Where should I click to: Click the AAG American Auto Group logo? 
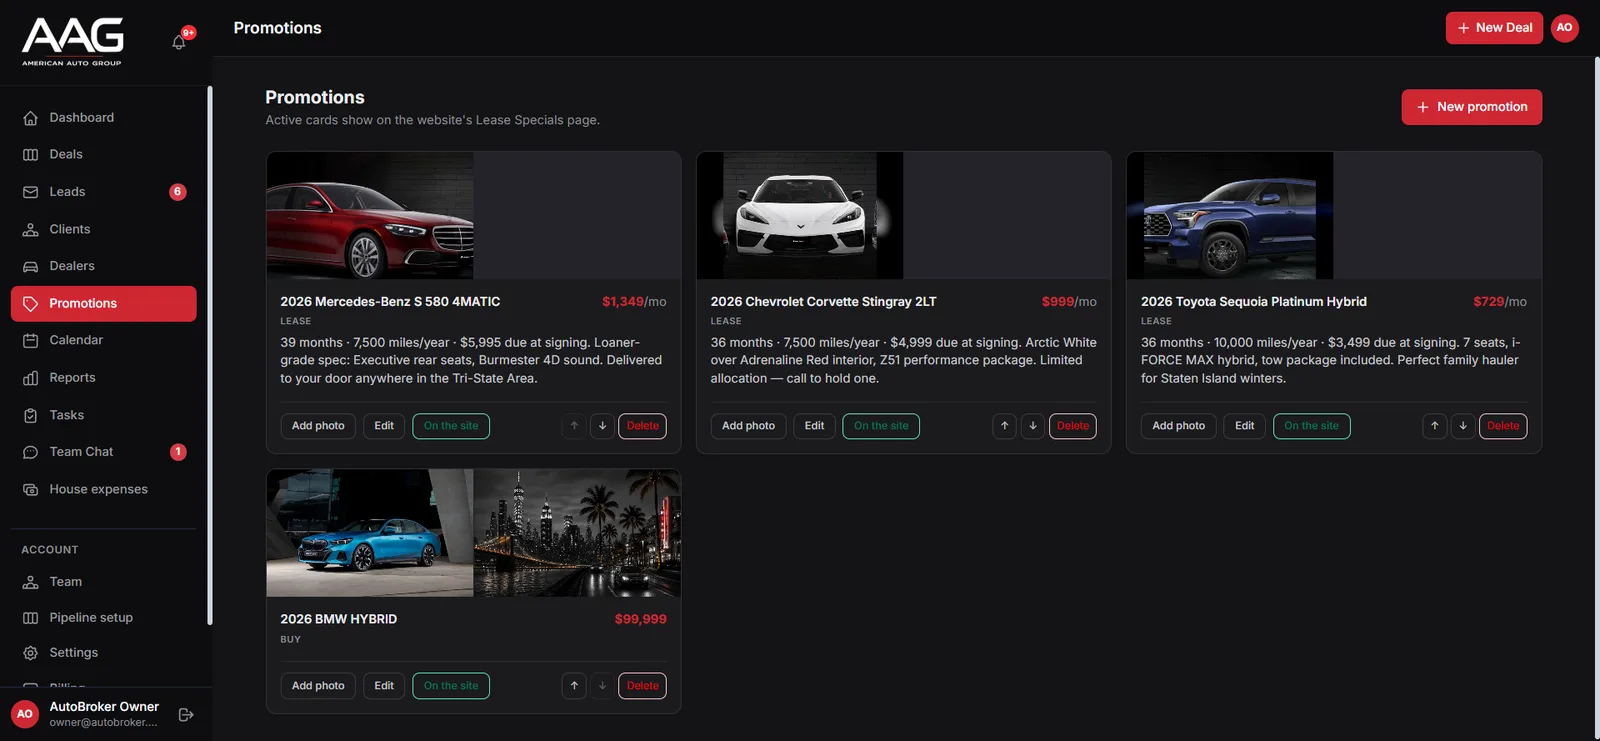click(x=73, y=42)
